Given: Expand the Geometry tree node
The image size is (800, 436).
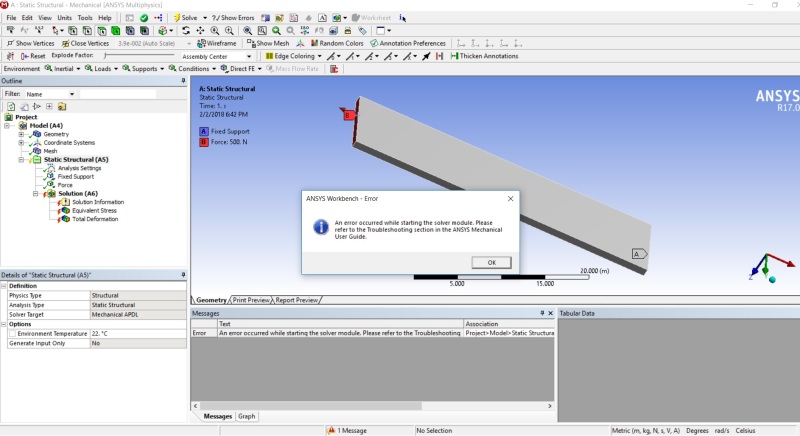Looking at the screenshot, I should [21, 134].
